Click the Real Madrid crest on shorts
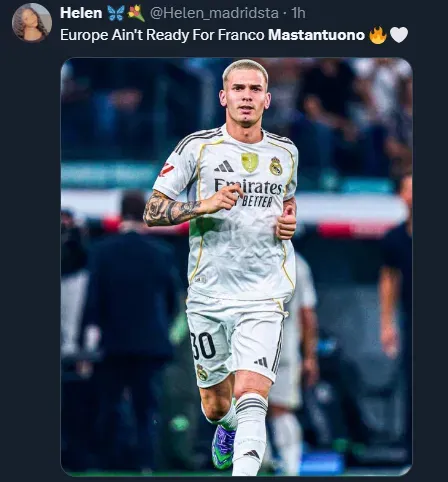This screenshot has height=482, width=448. [202, 372]
